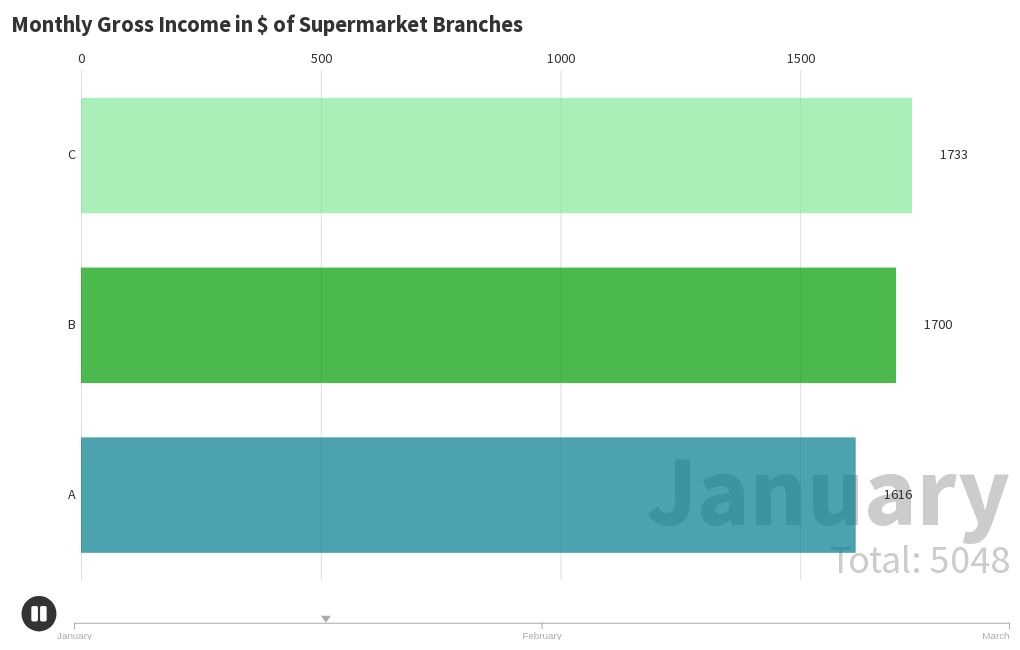Click the teal branch A bar

click(468, 495)
